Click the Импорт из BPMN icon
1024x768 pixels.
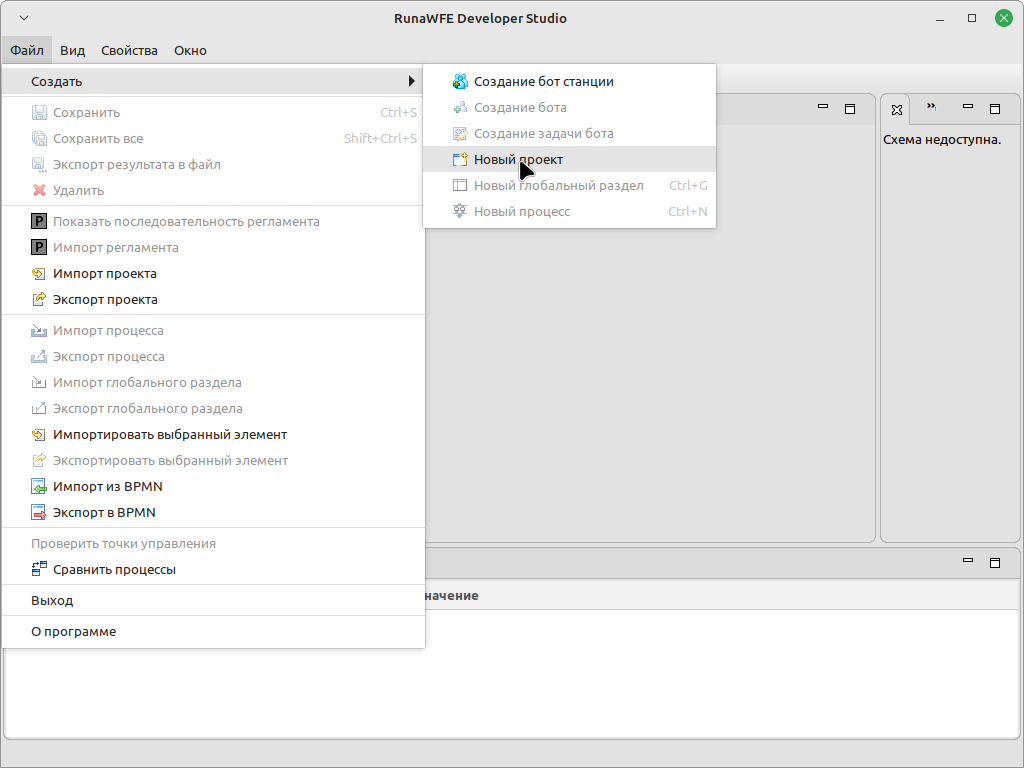click(x=39, y=487)
